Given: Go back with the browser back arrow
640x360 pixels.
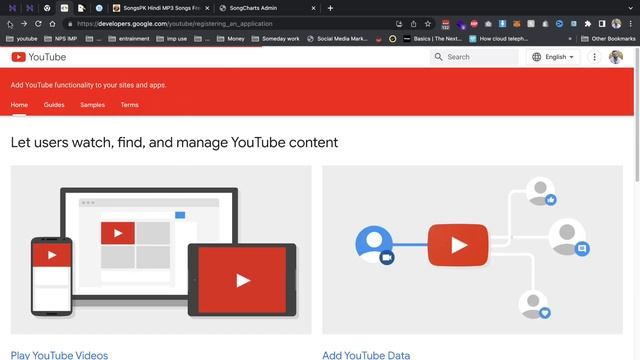Looking at the screenshot, I should click(10, 24).
